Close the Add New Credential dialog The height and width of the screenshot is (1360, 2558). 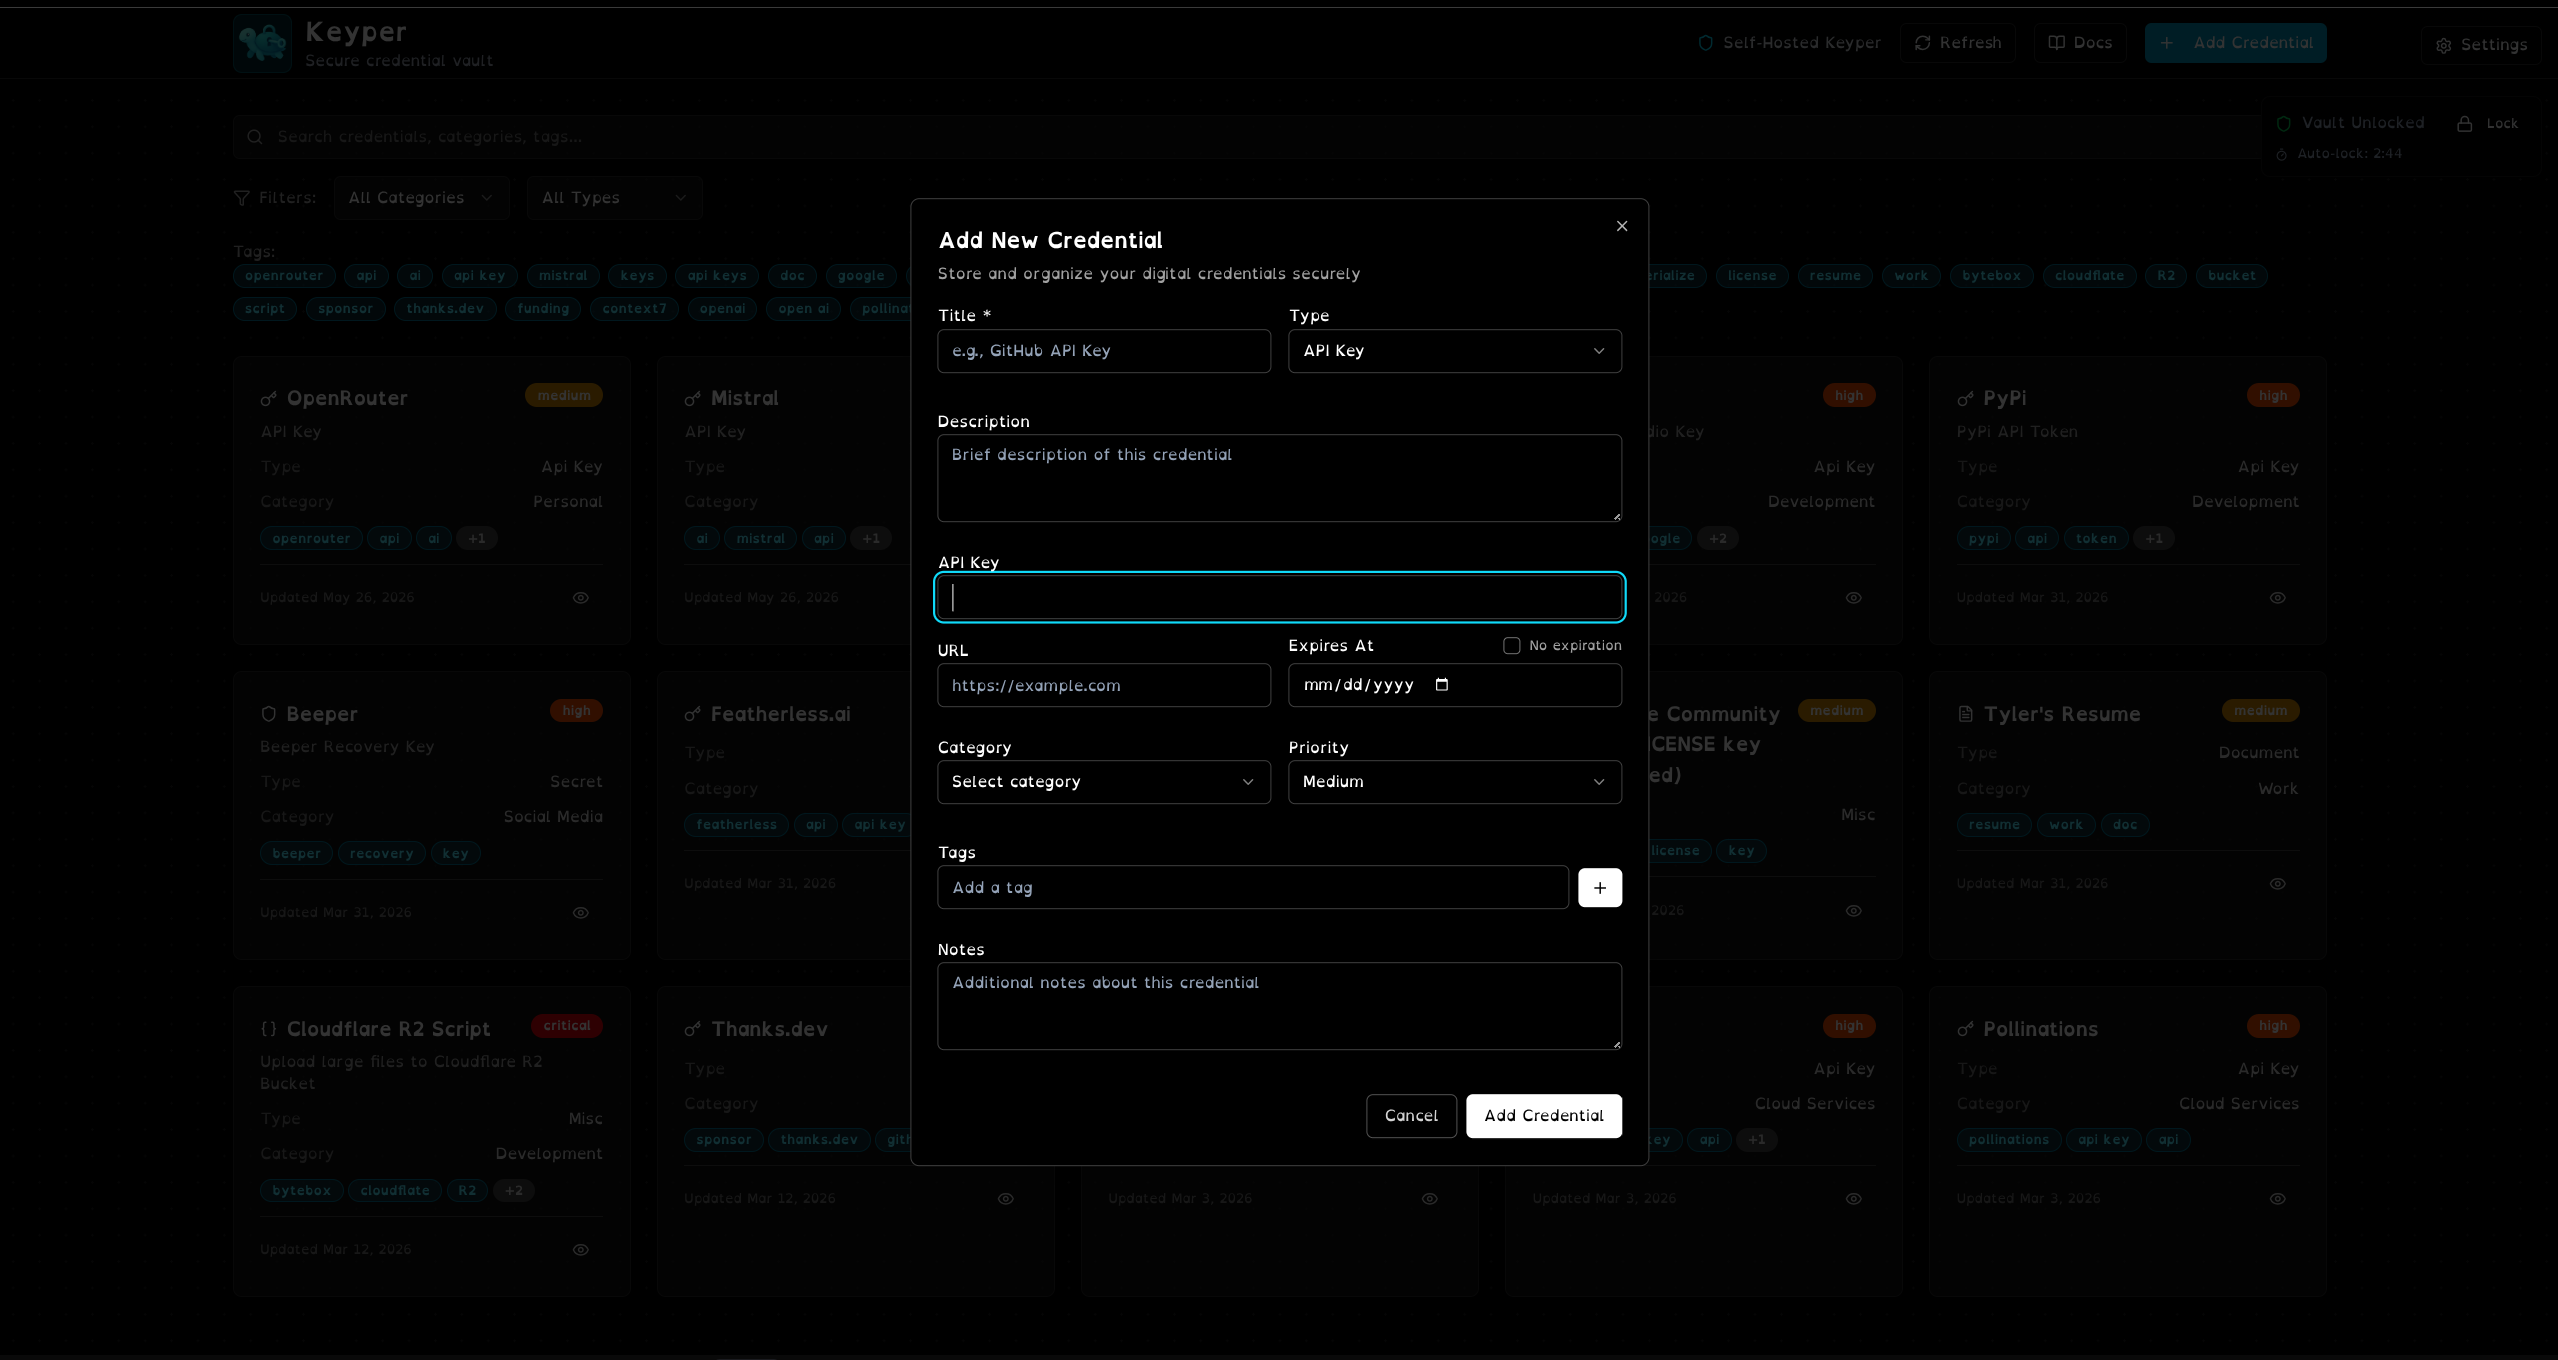[x=1622, y=226]
